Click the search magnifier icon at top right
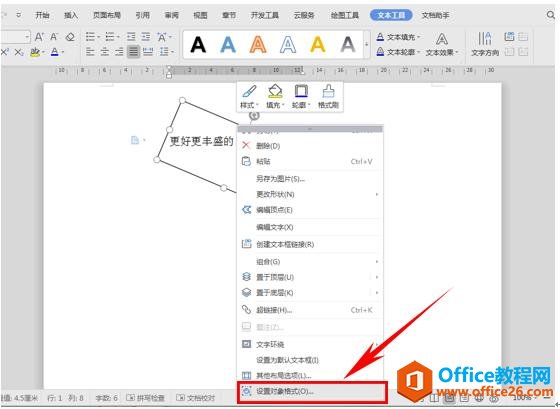Screen dimensions: 560x409 [551, 15]
